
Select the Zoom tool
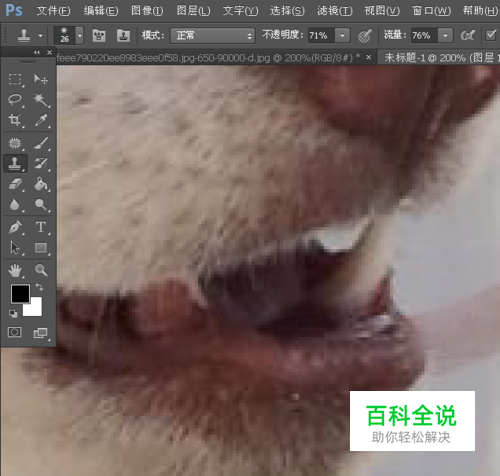click(41, 270)
